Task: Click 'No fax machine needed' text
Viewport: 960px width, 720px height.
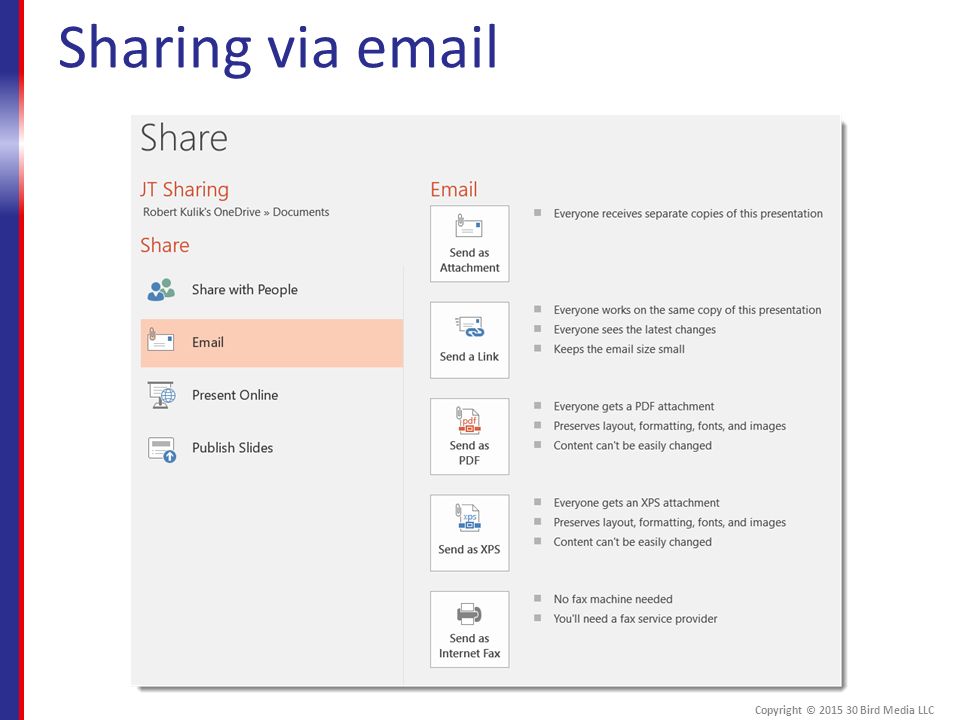Action: (613, 599)
